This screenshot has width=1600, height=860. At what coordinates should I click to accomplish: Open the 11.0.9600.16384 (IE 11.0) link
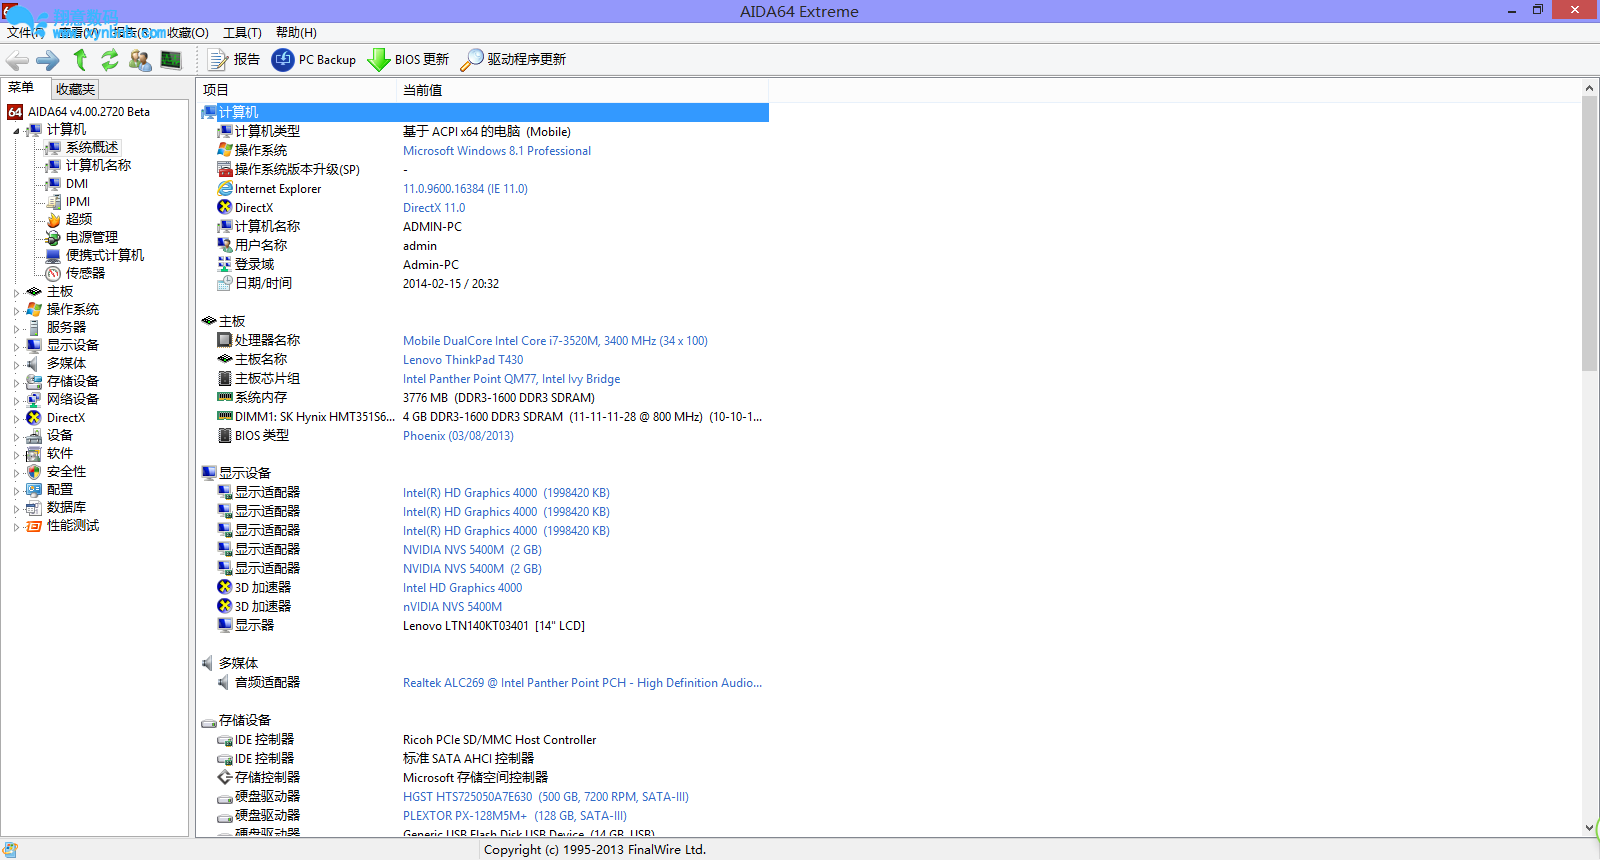465,189
